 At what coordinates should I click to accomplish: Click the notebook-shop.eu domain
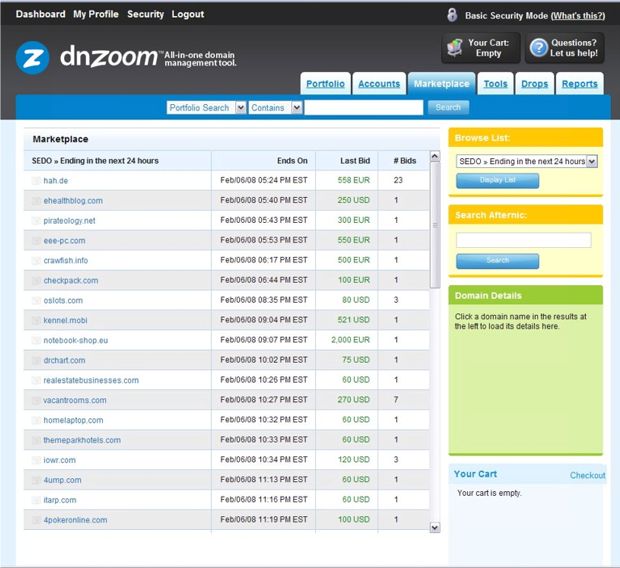click(76, 340)
